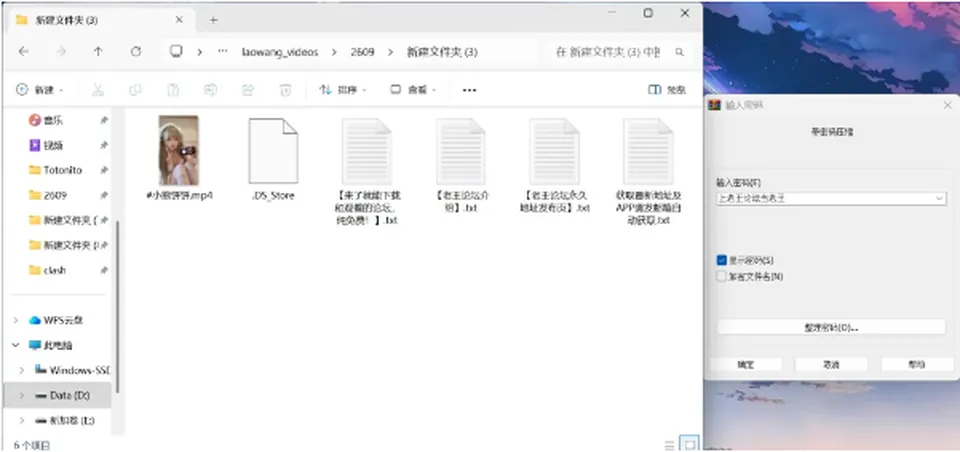Expand the Data (D:) drive node
This screenshot has height=452, width=960.
[x=22, y=396]
